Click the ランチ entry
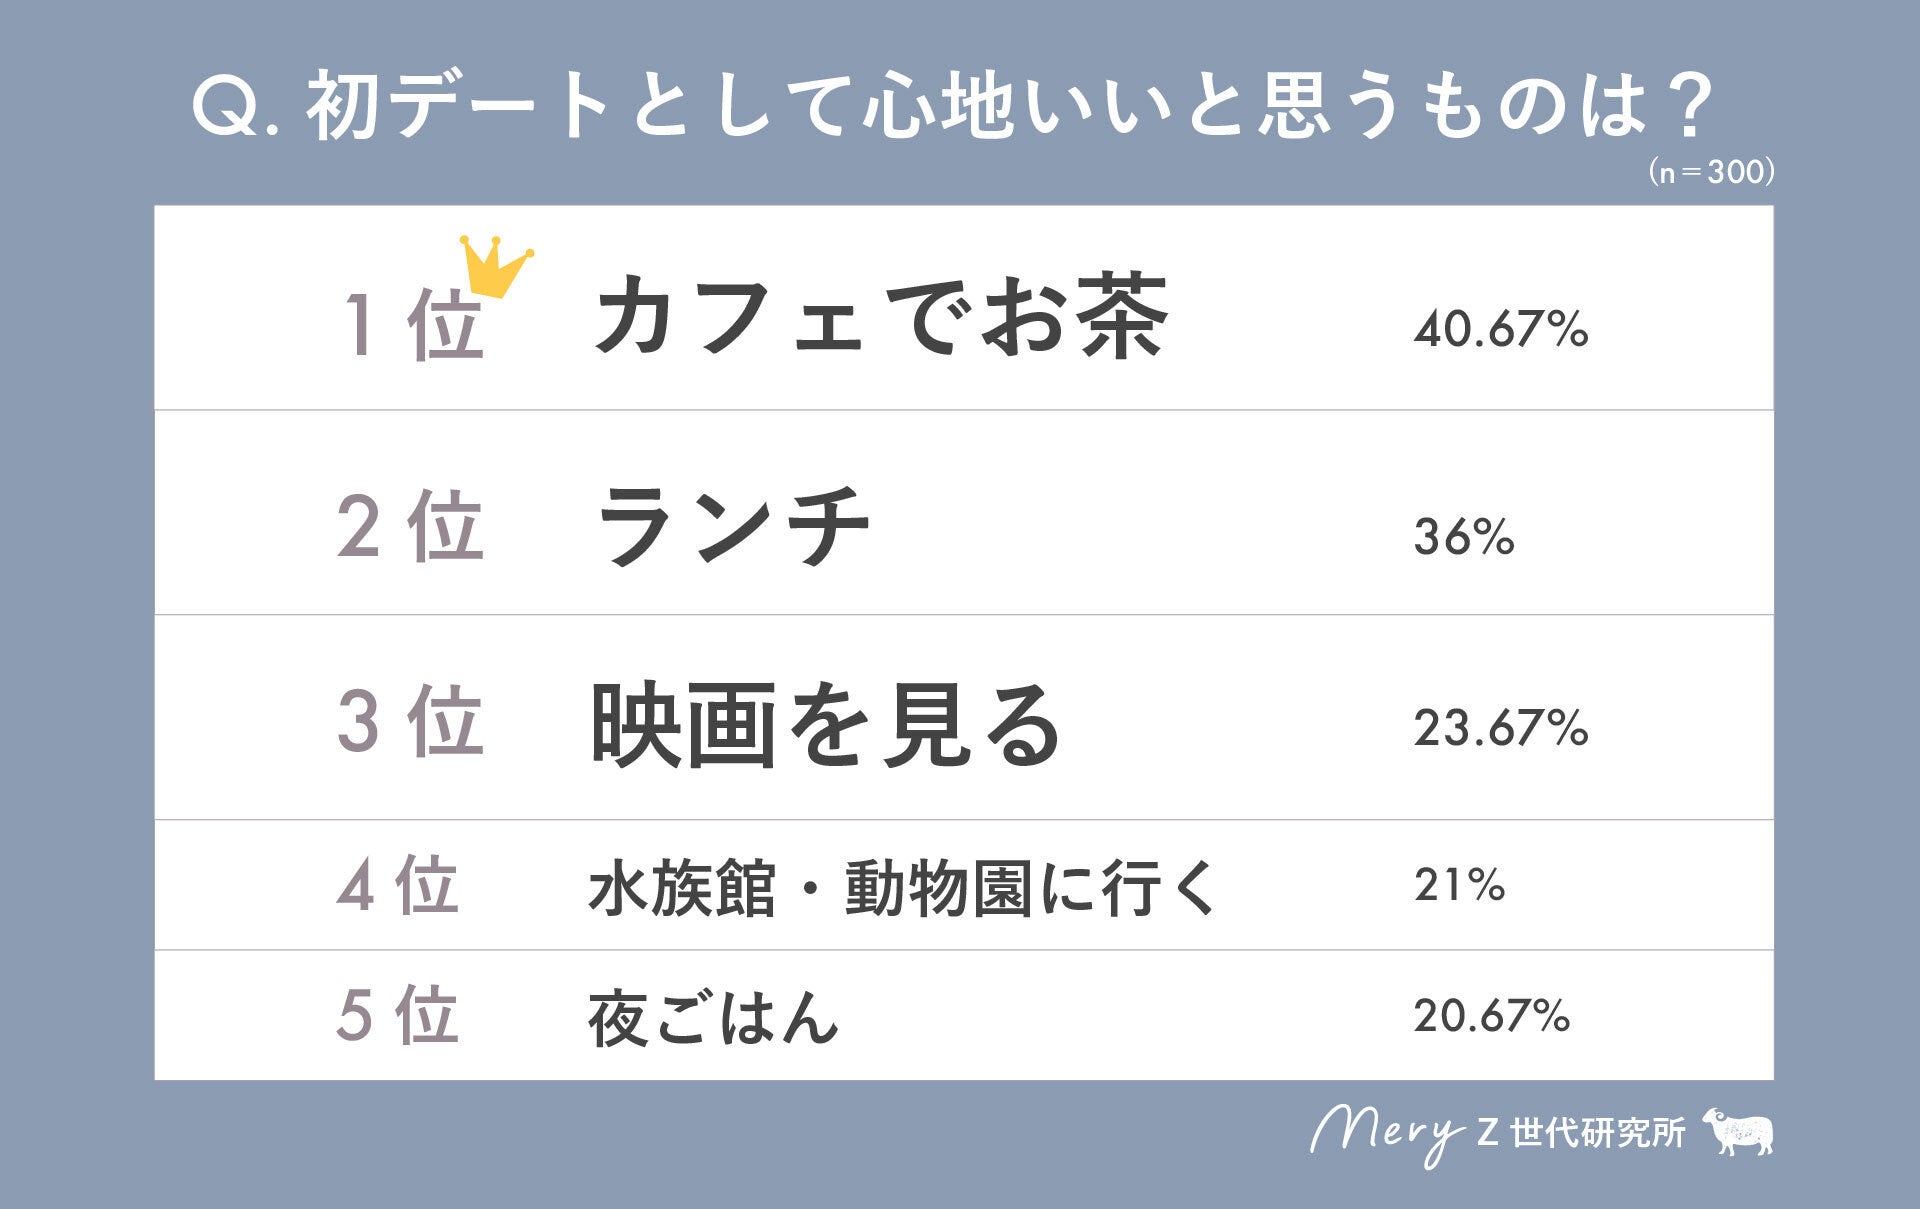The image size is (1920, 1209). [731, 526]
